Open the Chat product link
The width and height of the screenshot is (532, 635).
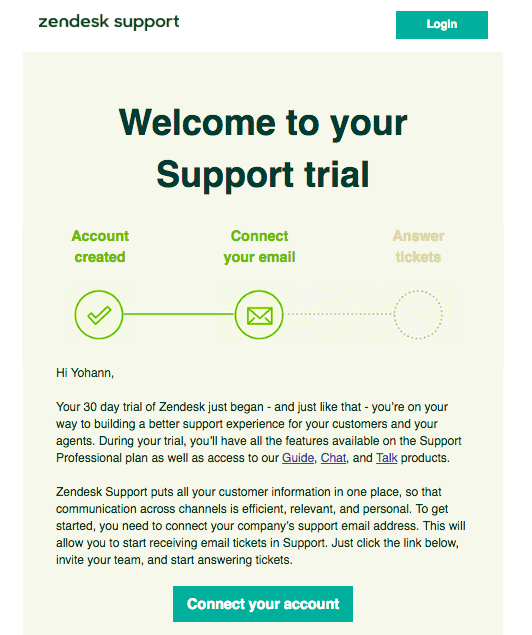(334, 458)
